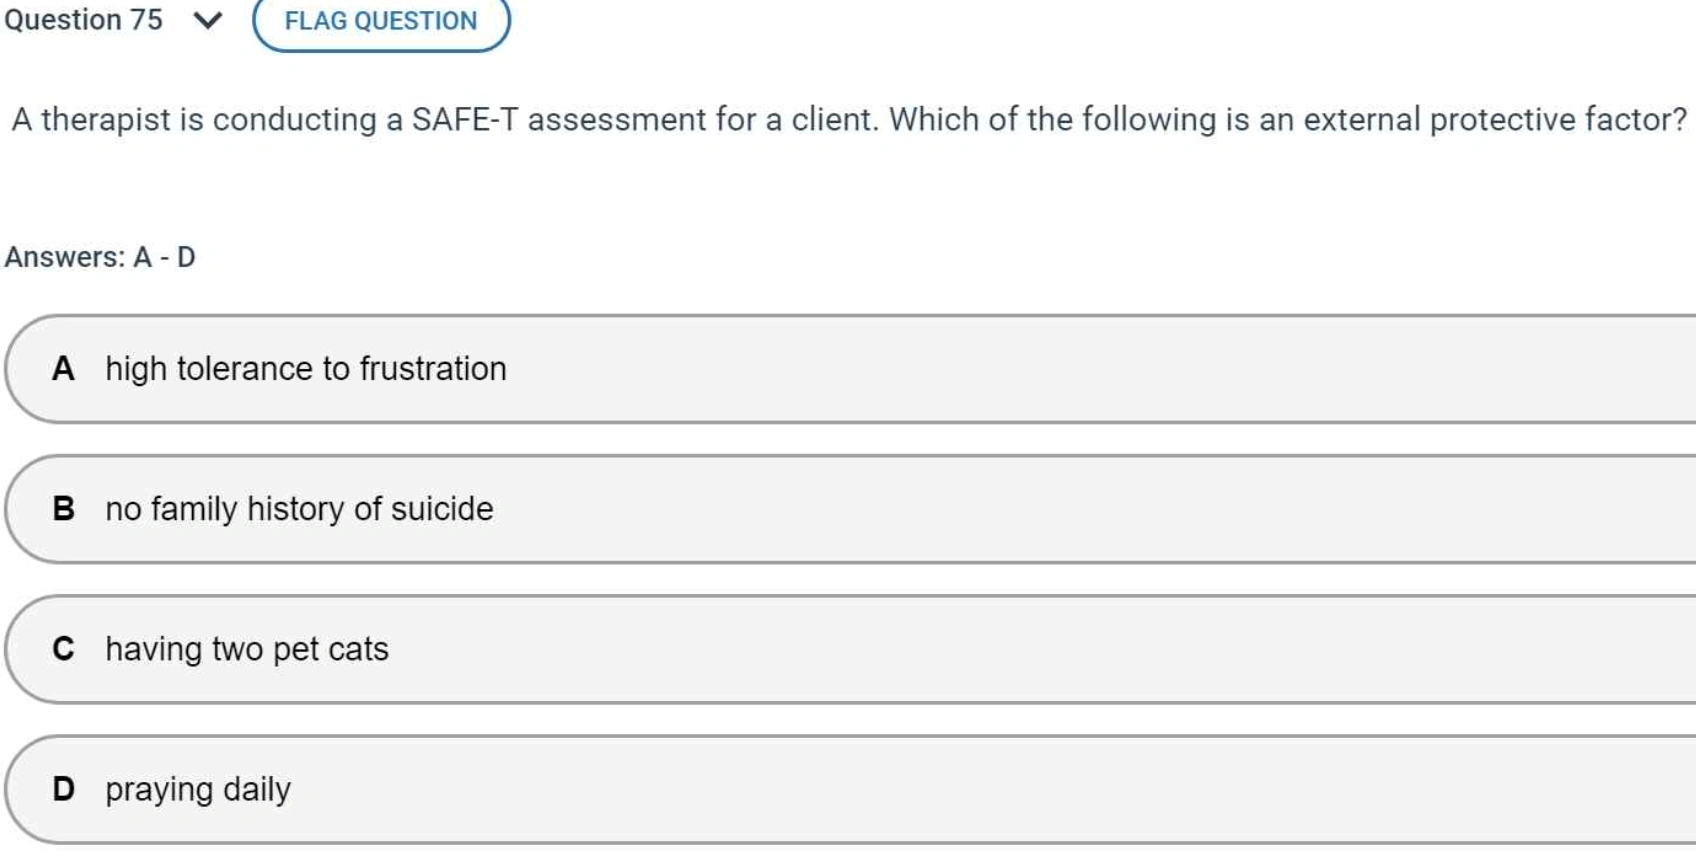Expand the Question 75 chevron dropdown
1696x854 pixels.
(207, 20)
